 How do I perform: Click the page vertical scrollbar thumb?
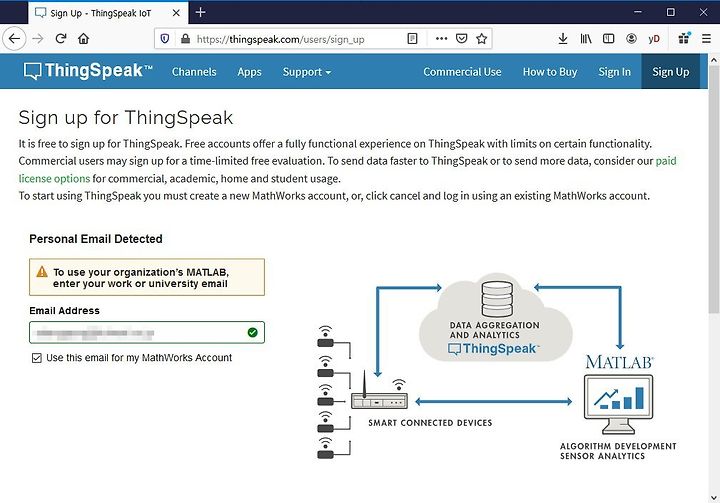click(714, 188)
